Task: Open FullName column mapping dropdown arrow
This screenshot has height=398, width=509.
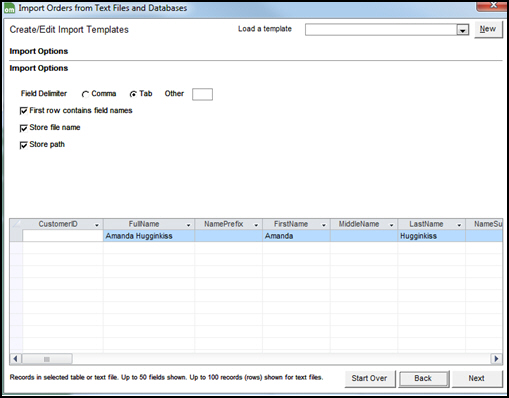Action: coord(188,225)
